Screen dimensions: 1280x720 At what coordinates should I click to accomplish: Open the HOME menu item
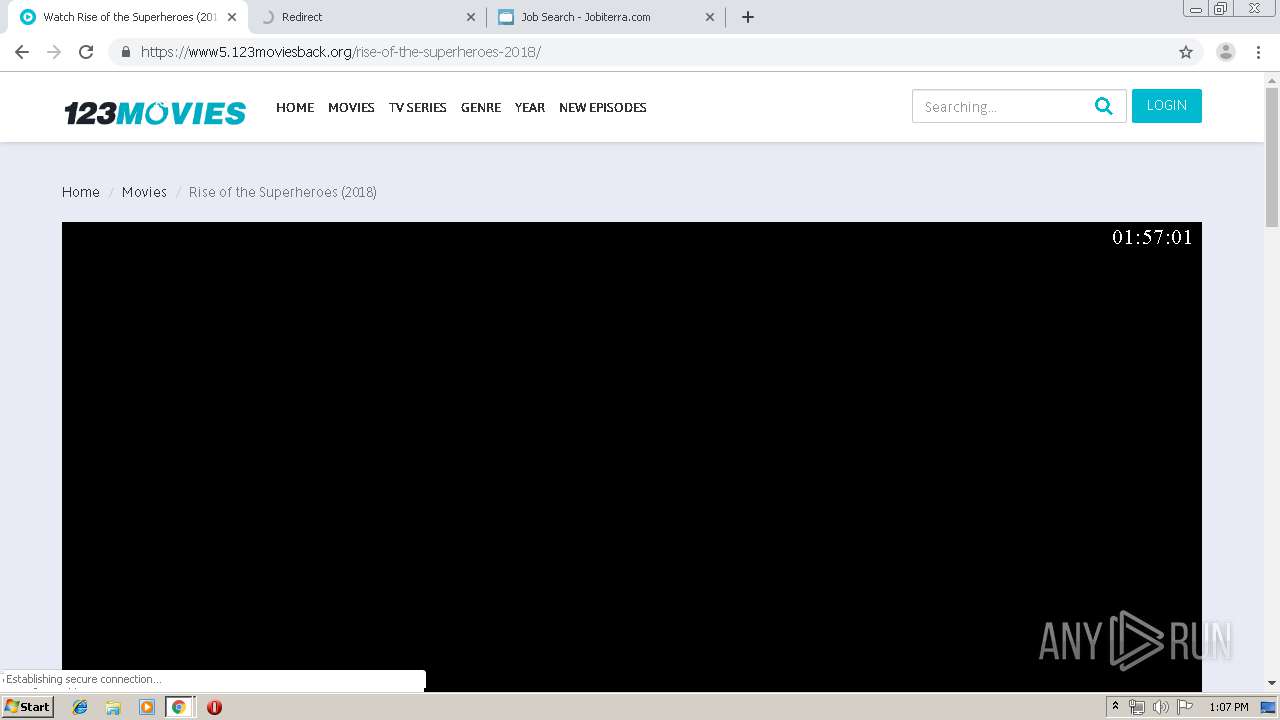coord(295,107)
